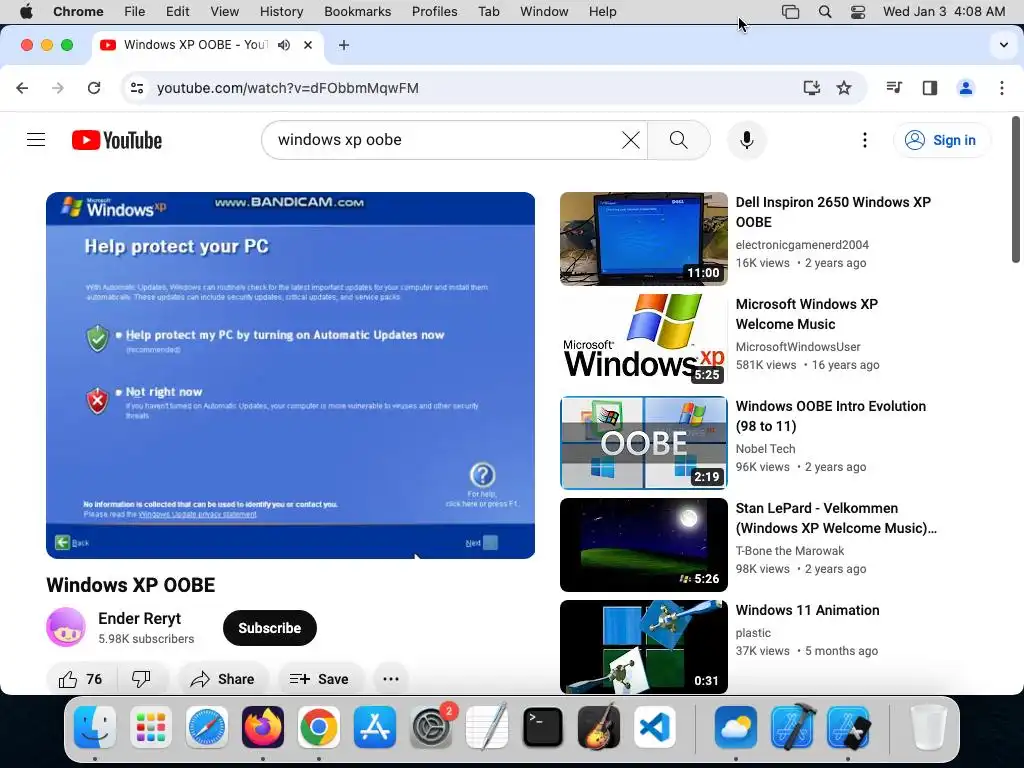Image resolution: width=1024 pixels, height=768 pixels.
Task: Open Ender Reryt channel avatar
Action: [65, 627]
